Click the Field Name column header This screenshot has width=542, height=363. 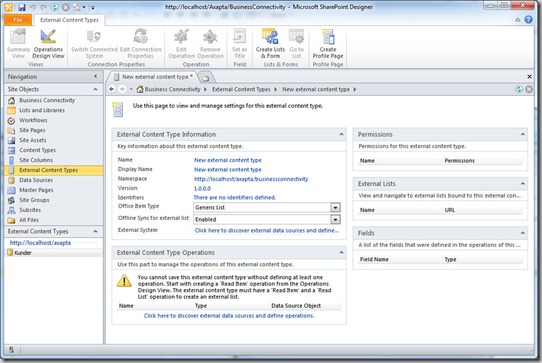pyautogui.click(x=374, y=259)
